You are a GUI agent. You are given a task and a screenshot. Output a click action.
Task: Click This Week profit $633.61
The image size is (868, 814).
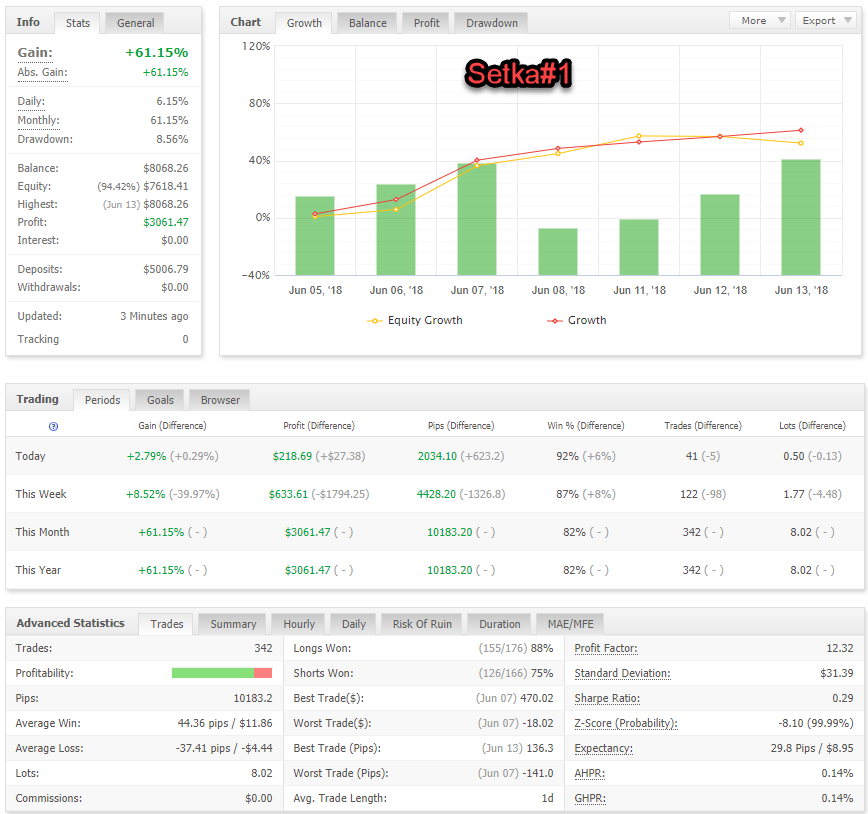pyautogui.click(x=288, y=494)
